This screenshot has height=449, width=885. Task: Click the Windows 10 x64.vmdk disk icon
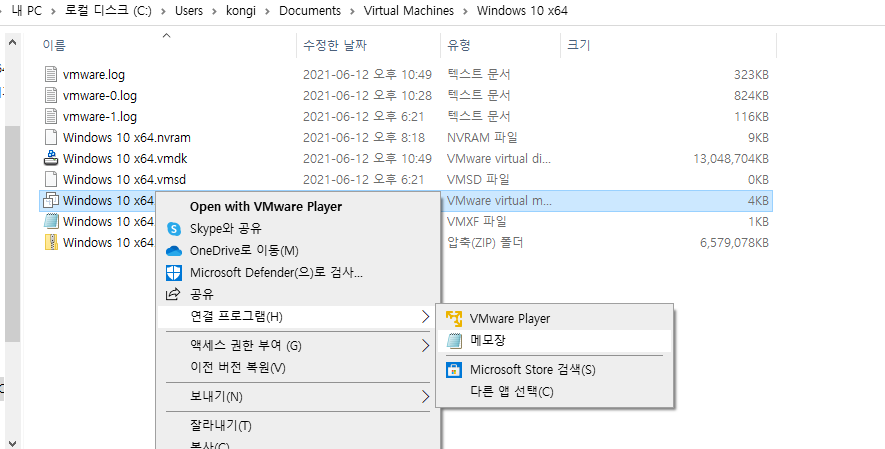[x=51, y=158]
